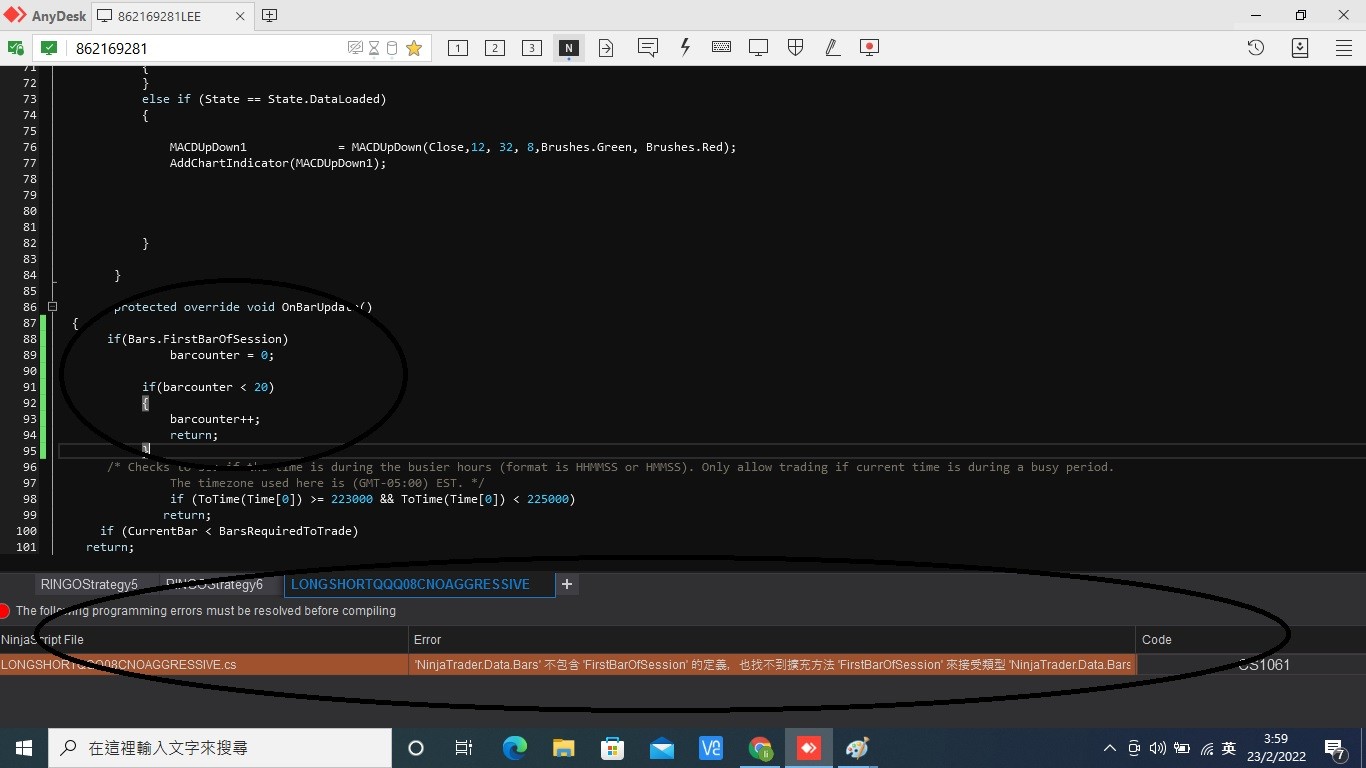Image resolution: width=1366 pixels, height=768 pixels.
Task: Select the LONGSHORTQQQ08CNOAGGRESSIVE.cs error row
Action: [x=683, y=664]
